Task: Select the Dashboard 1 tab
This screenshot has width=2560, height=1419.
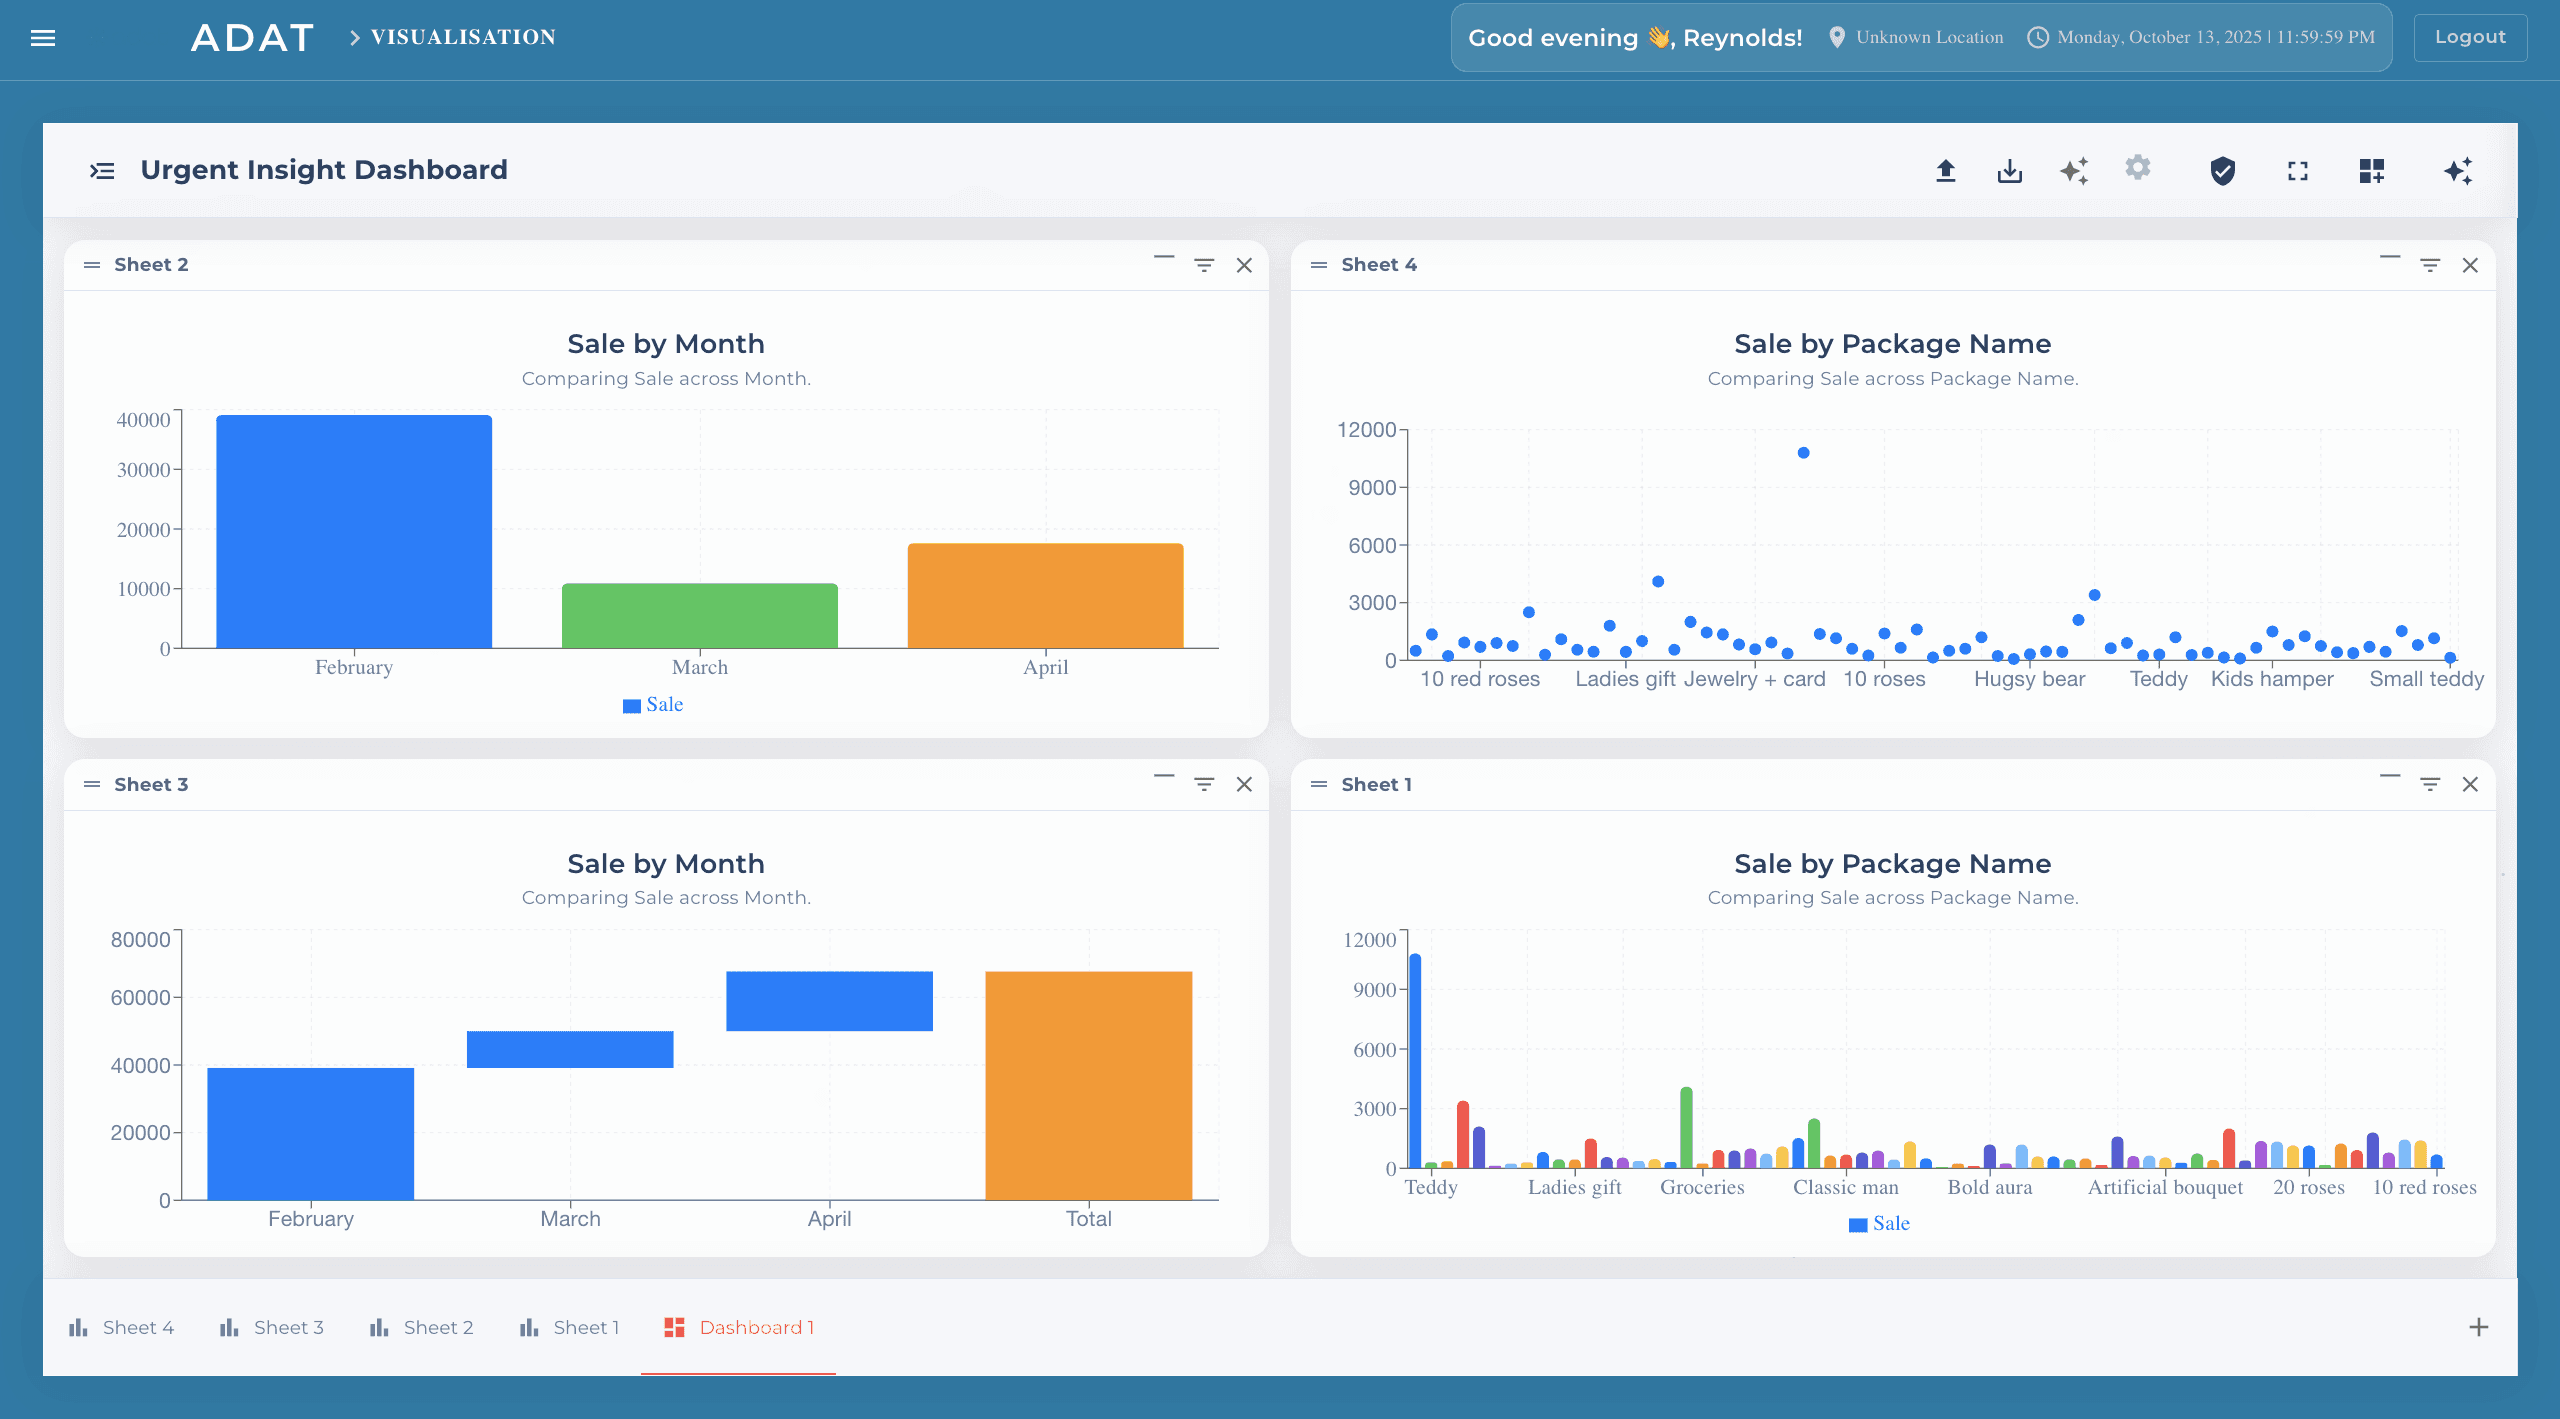Action: click(739, 1328)
